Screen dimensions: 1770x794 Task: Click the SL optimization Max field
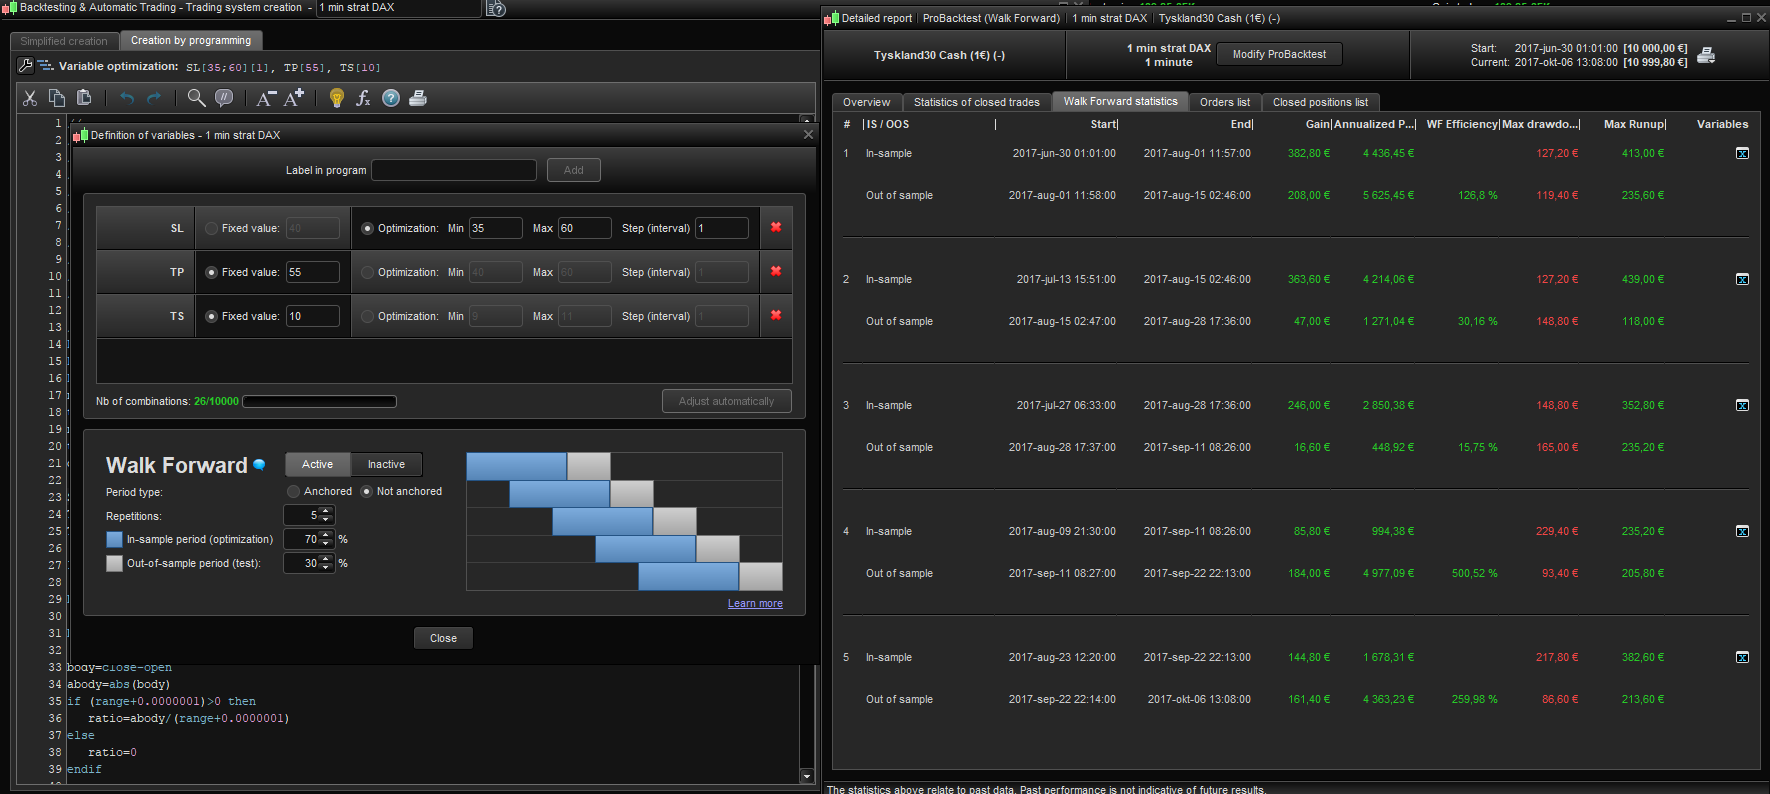click(584, 228)
